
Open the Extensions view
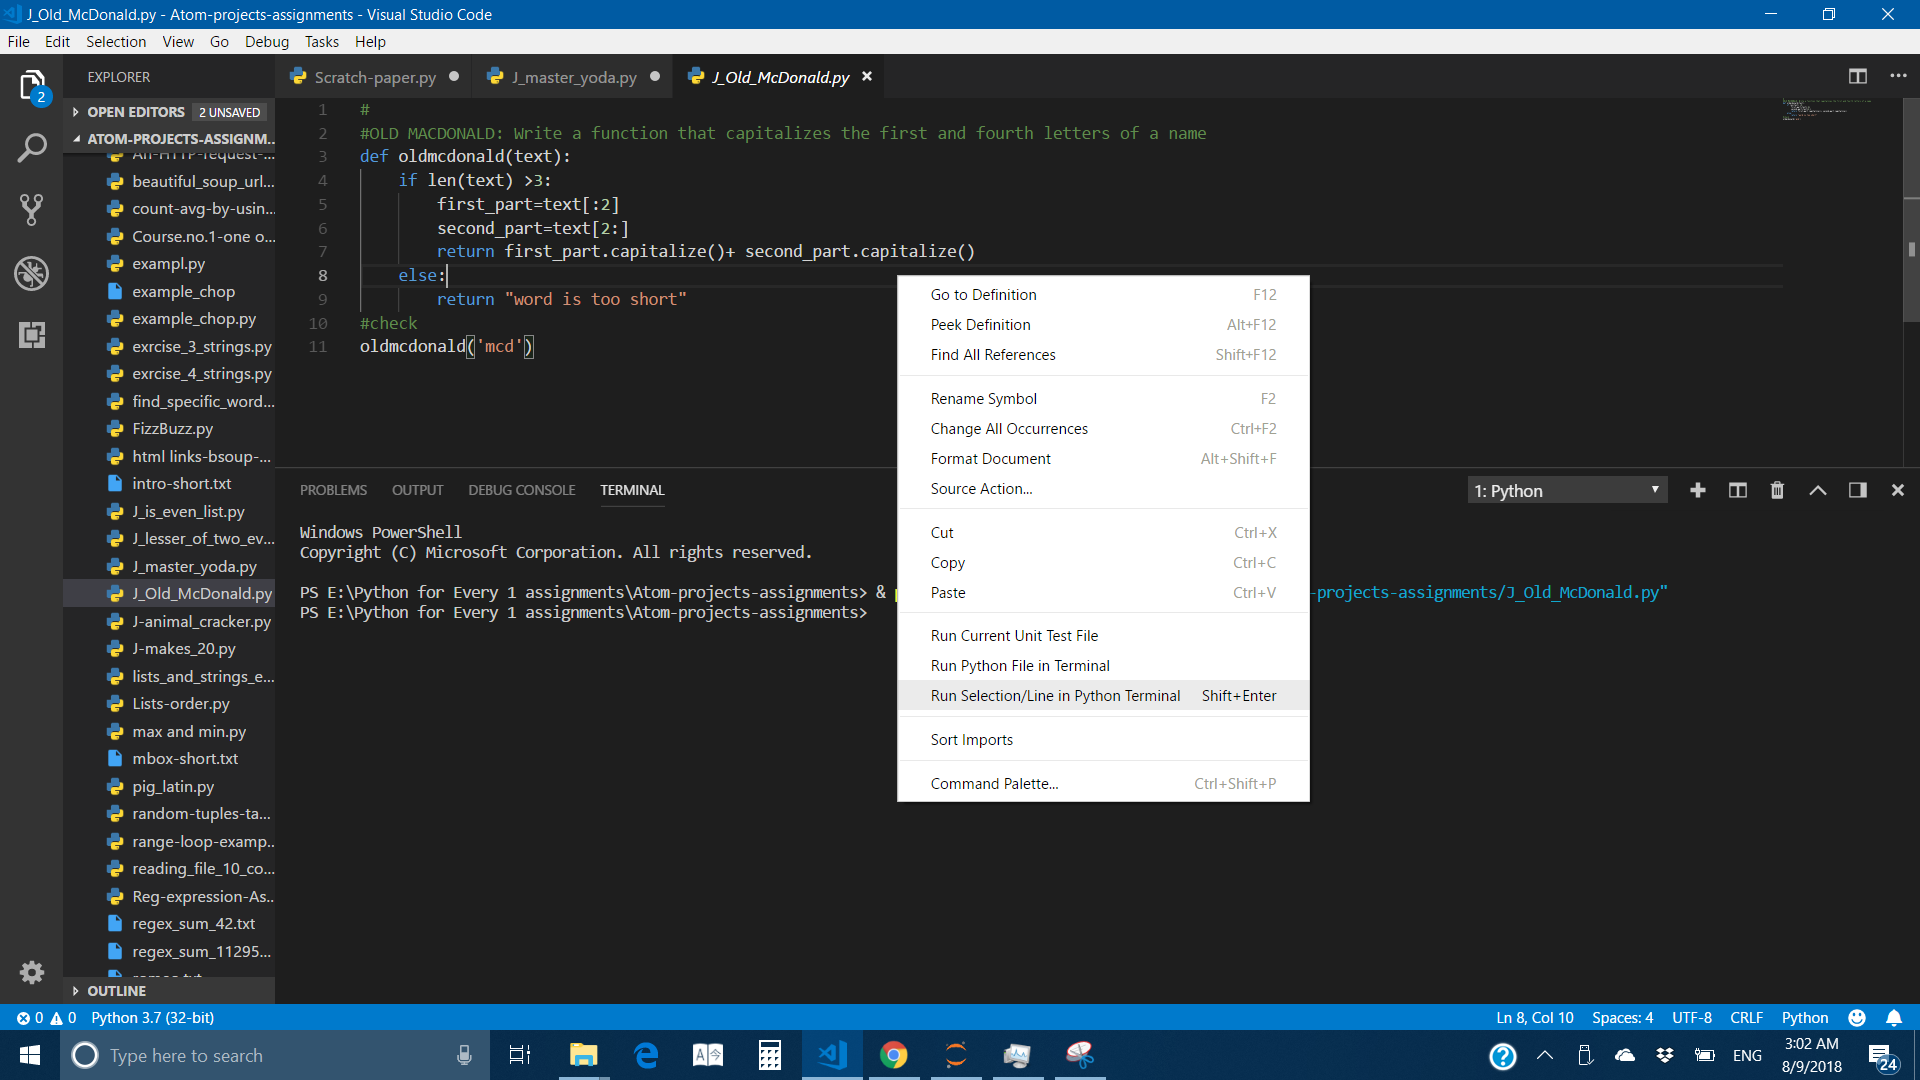[x=32, y=335]
